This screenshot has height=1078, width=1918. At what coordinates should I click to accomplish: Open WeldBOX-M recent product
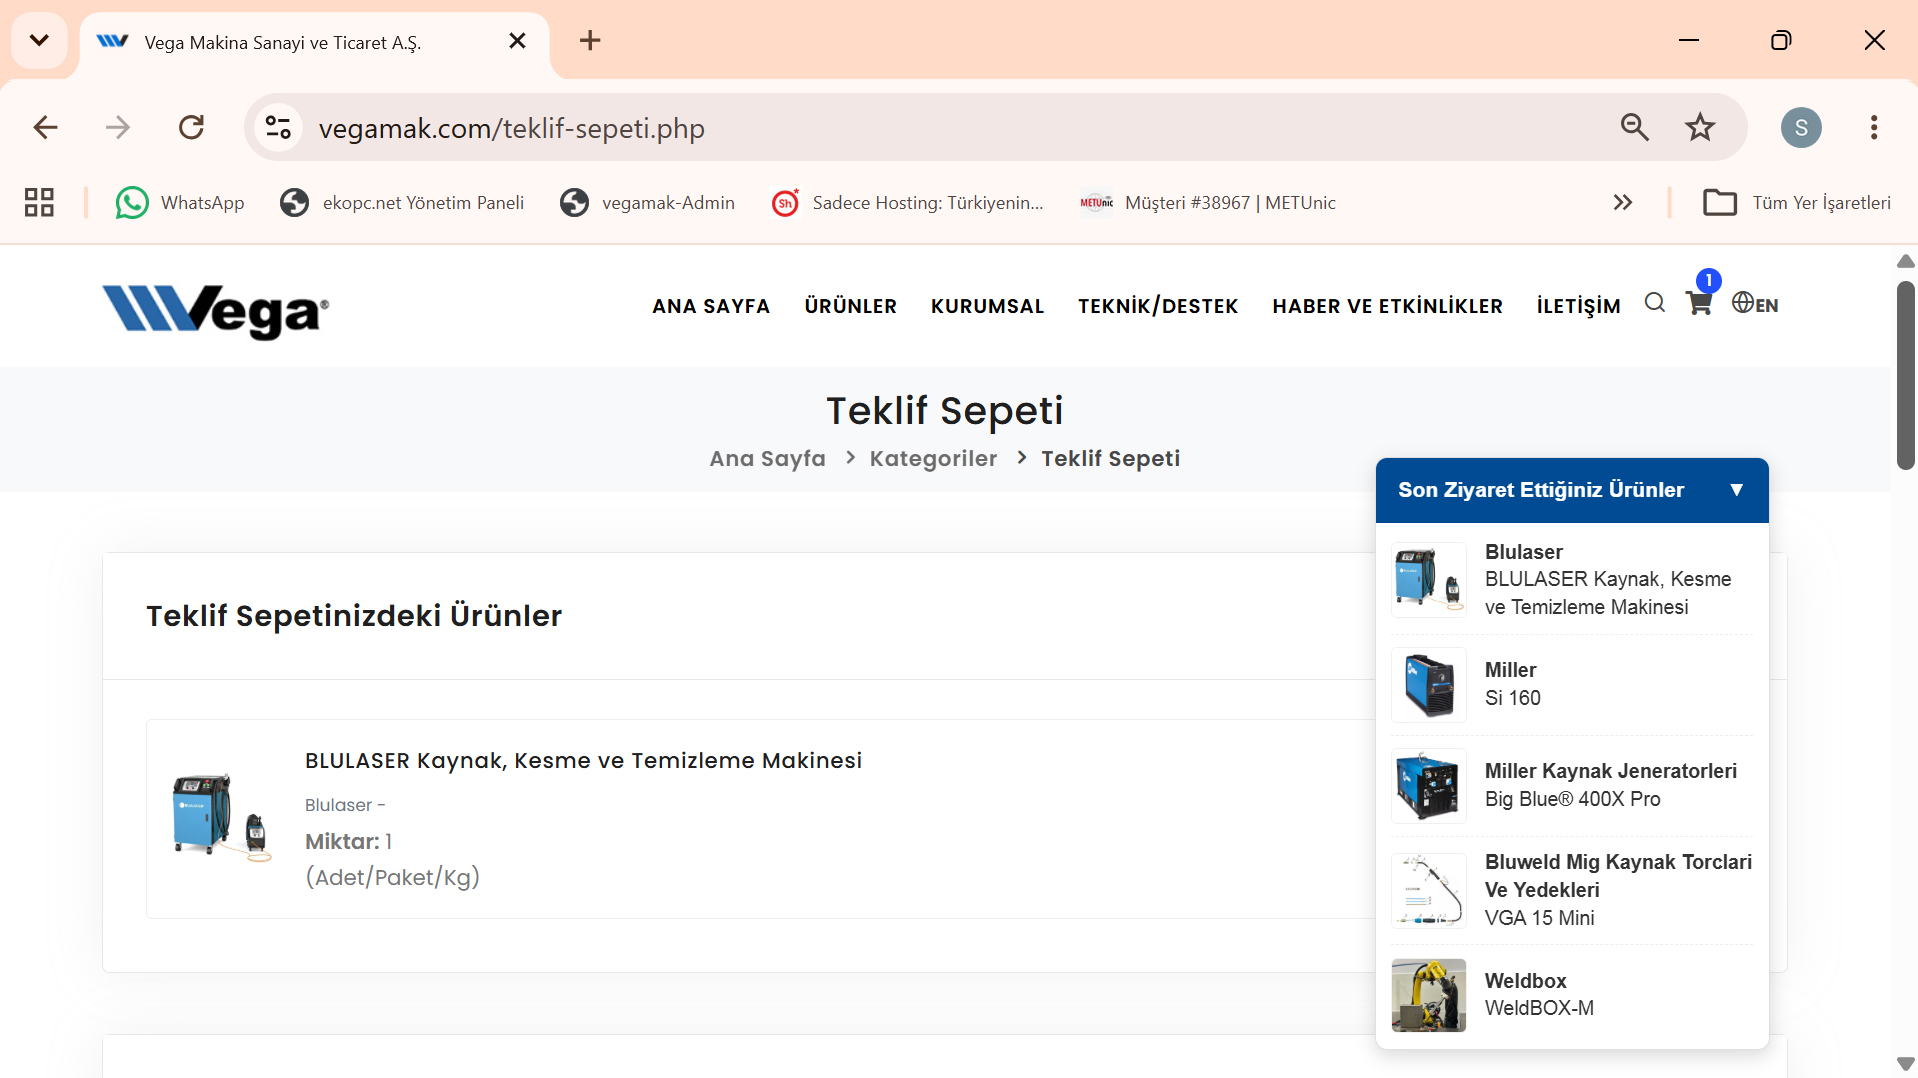point(1572,995)
